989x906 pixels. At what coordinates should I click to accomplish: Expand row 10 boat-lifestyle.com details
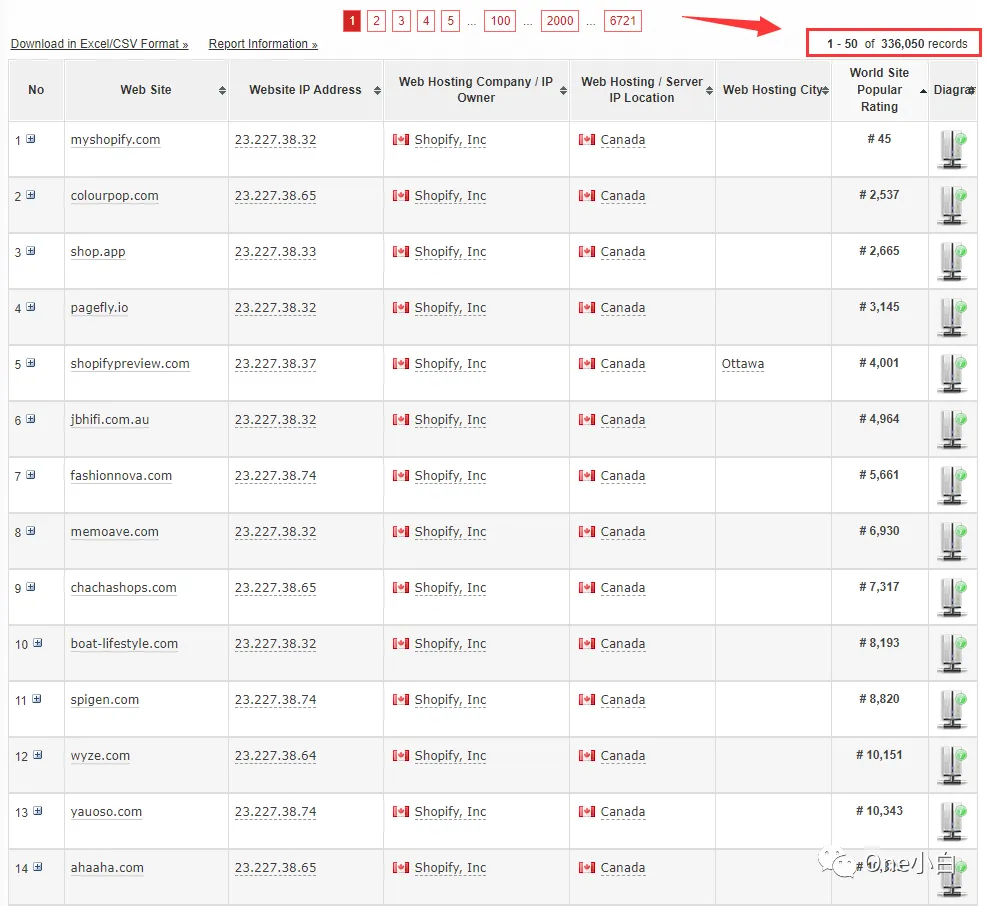tap(38, 643)
